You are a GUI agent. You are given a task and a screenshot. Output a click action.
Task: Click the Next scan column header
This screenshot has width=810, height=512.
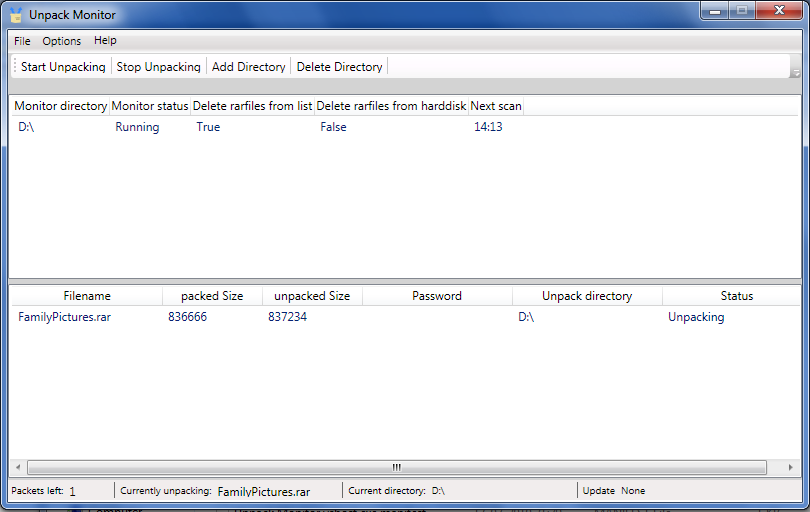click(x=496, y=106)
